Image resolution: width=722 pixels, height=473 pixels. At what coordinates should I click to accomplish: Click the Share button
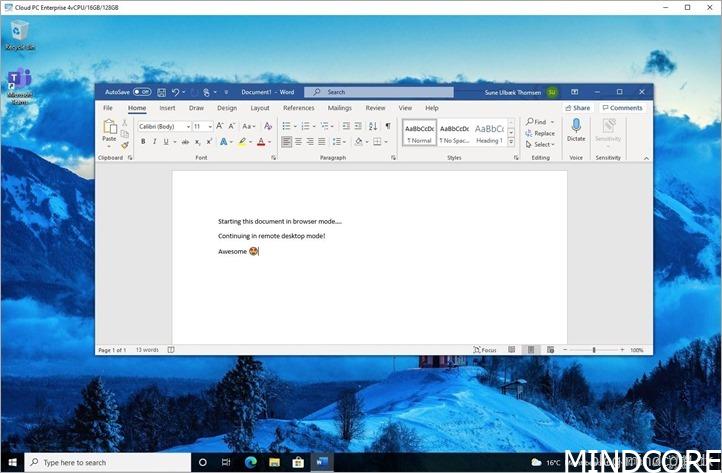pos(577,108)
